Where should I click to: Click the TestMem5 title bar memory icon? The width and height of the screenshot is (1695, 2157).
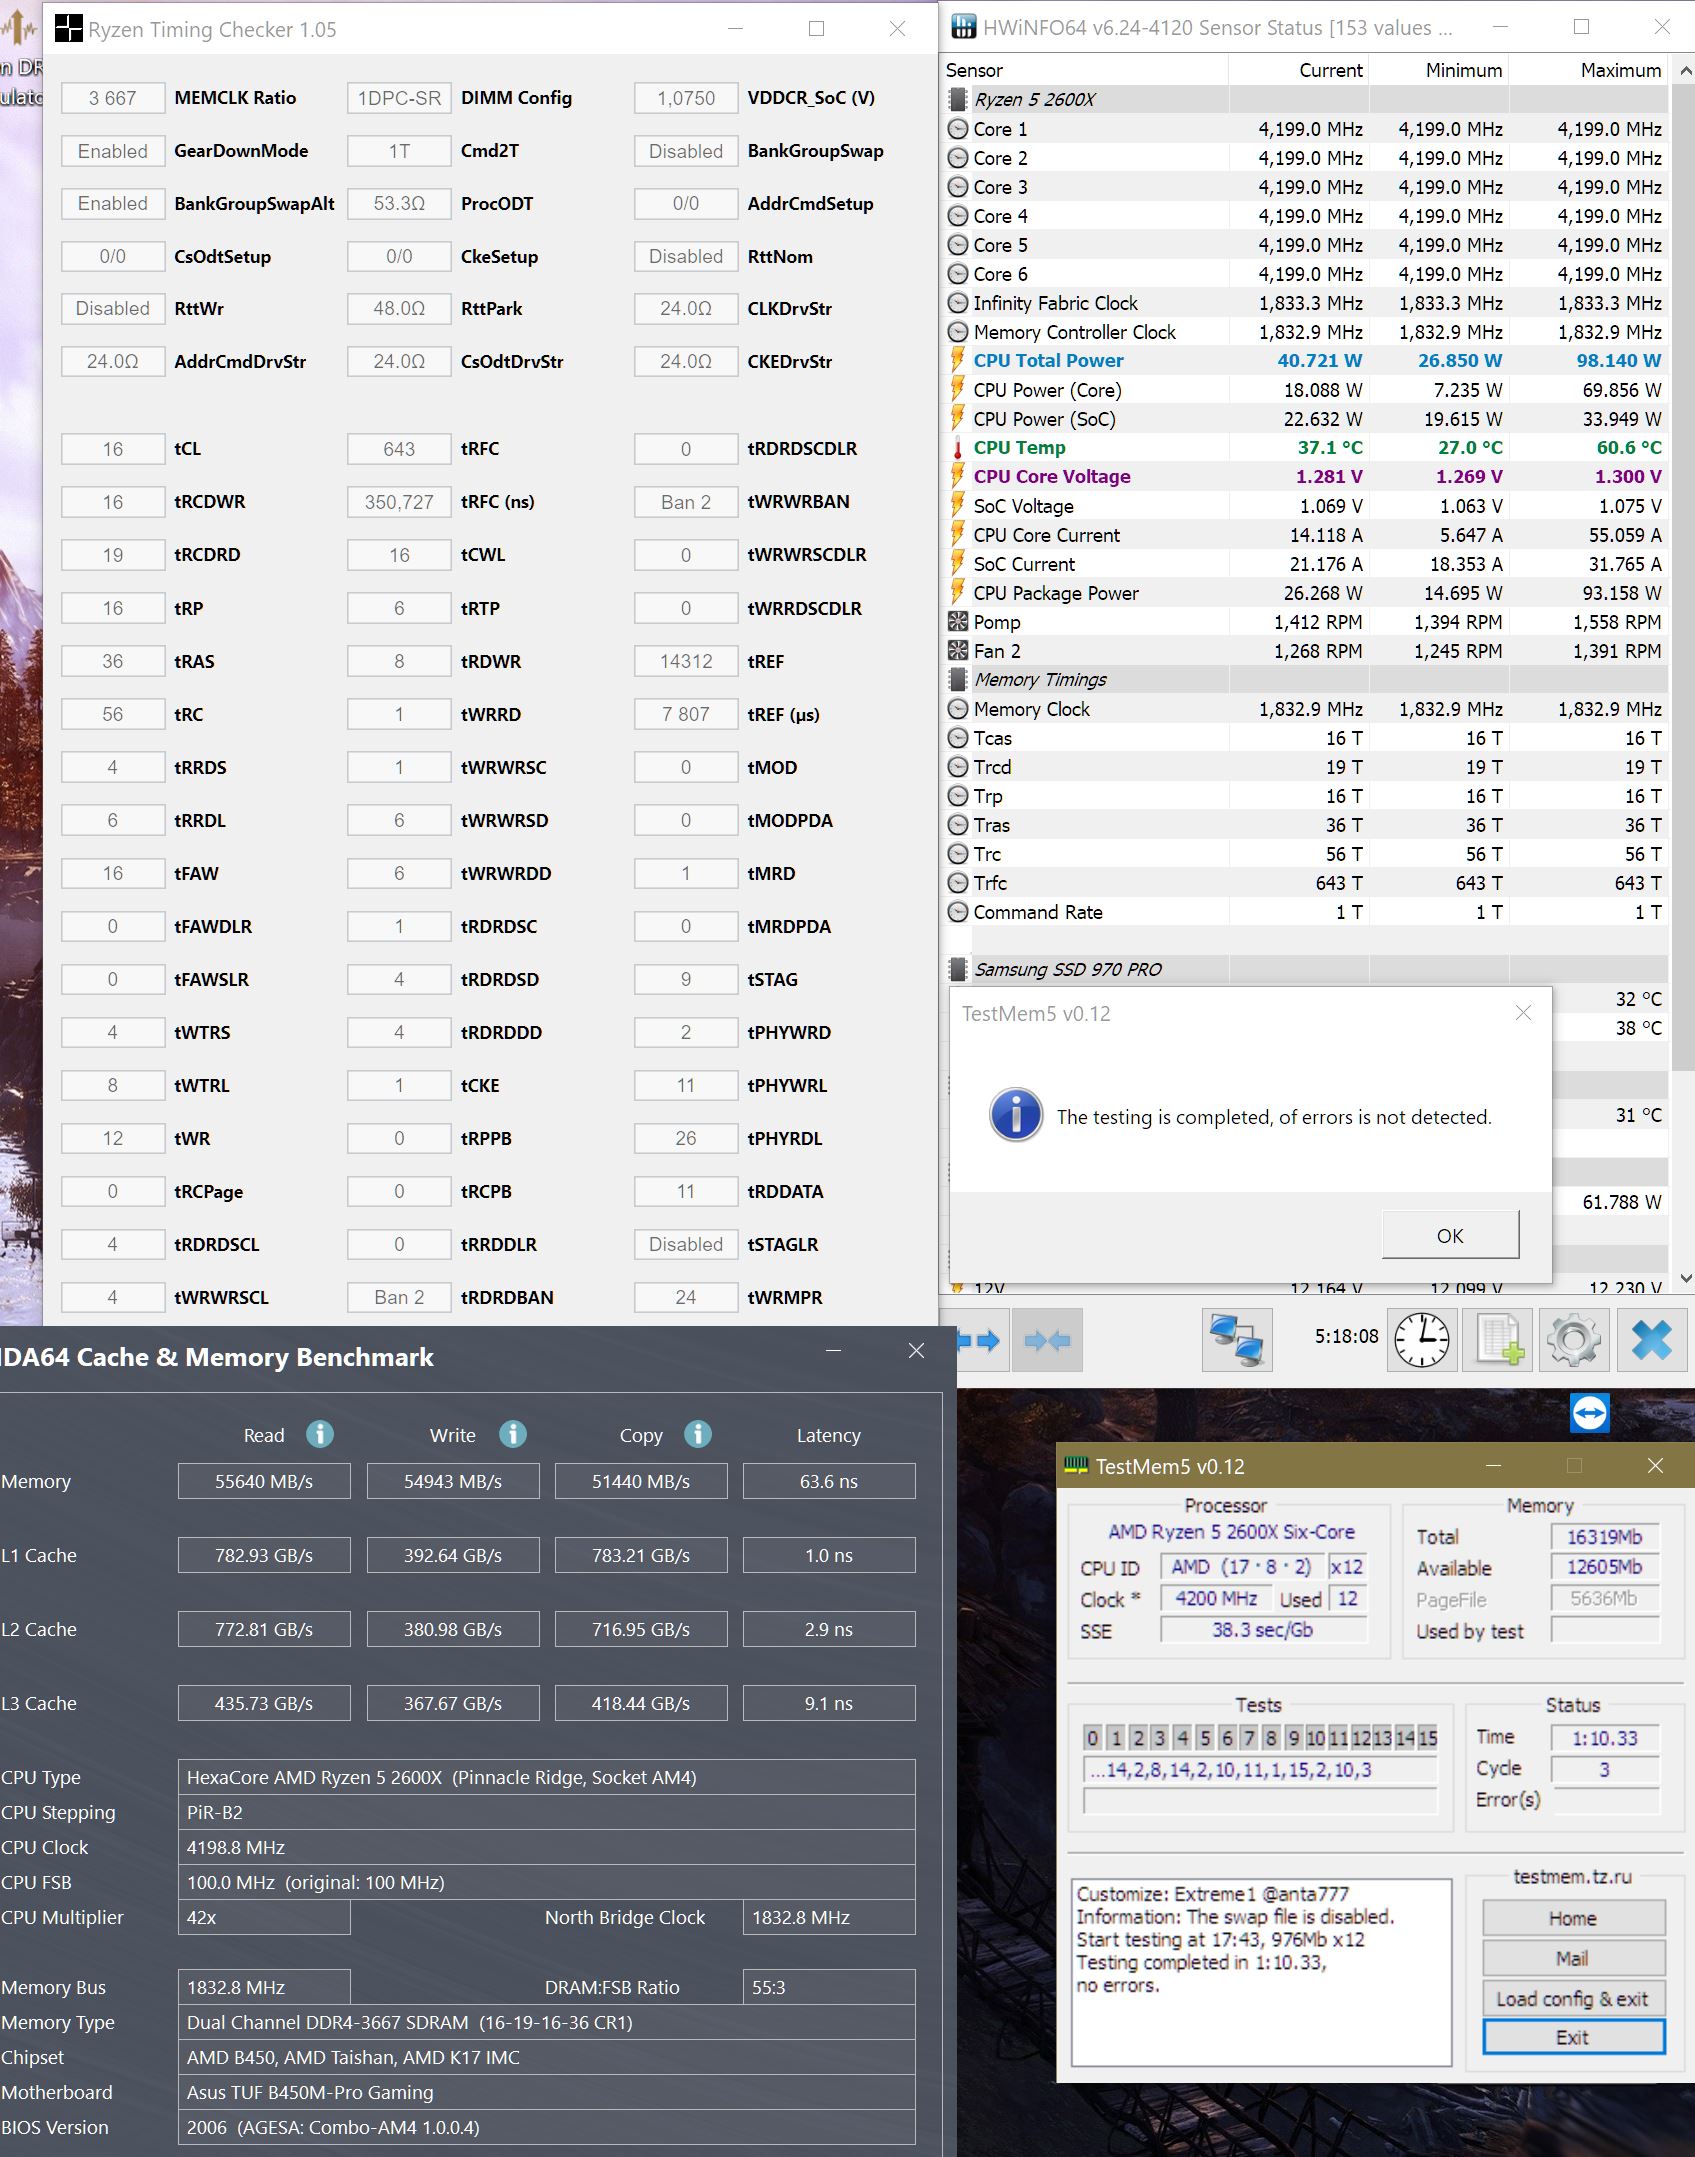coord(1076,1465)
